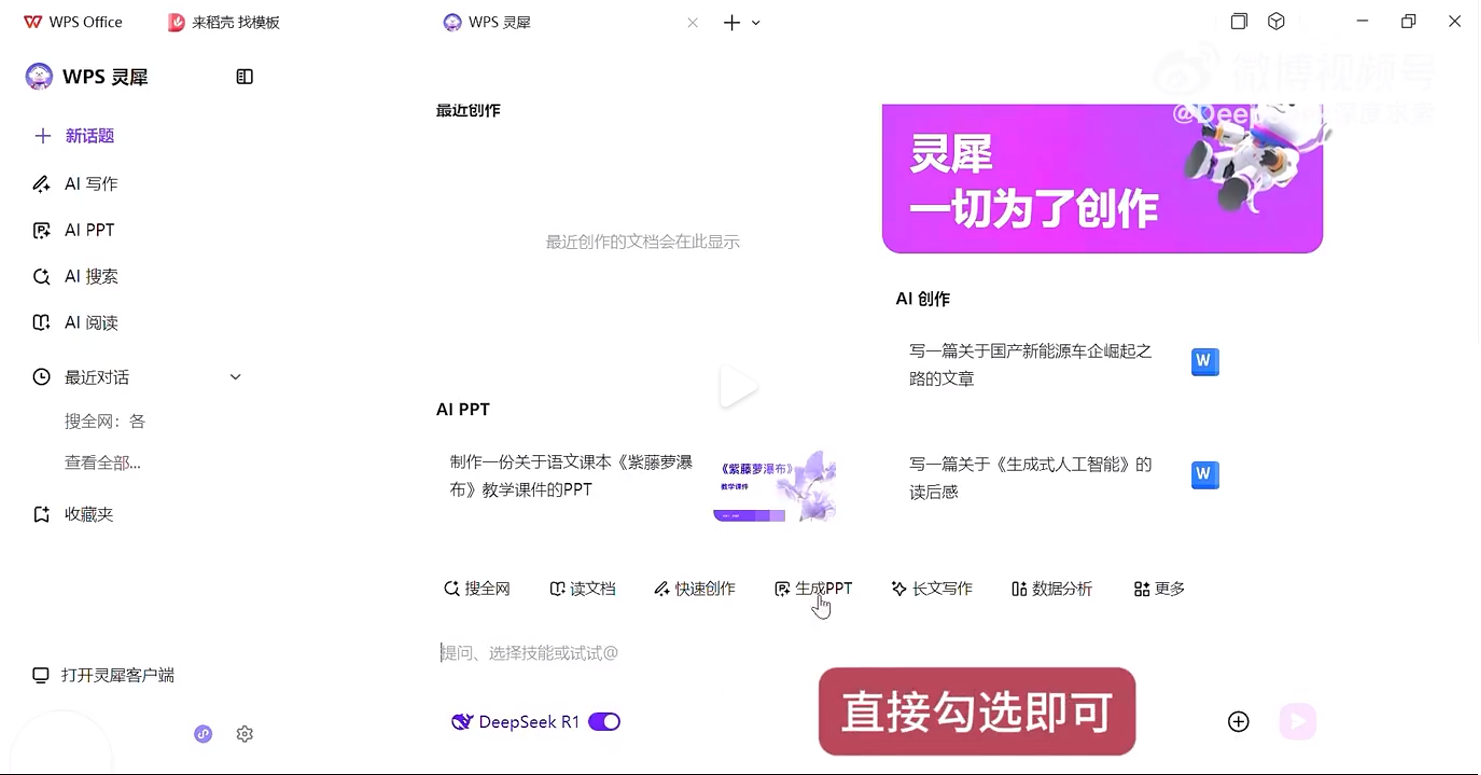
Task: Open AI 搜索 in the sidebar
Action: click(x=76, y=276)
